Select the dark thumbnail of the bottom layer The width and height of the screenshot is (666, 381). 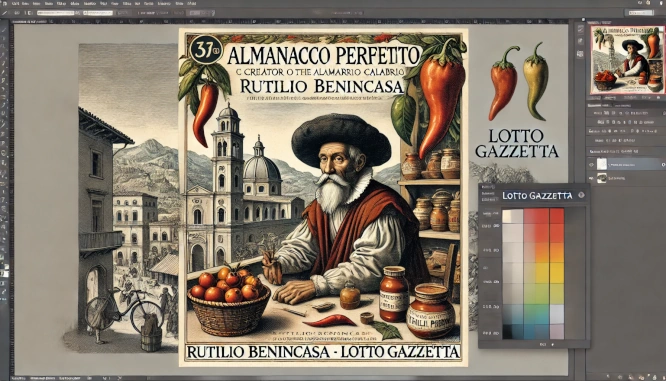coord(601,179)
